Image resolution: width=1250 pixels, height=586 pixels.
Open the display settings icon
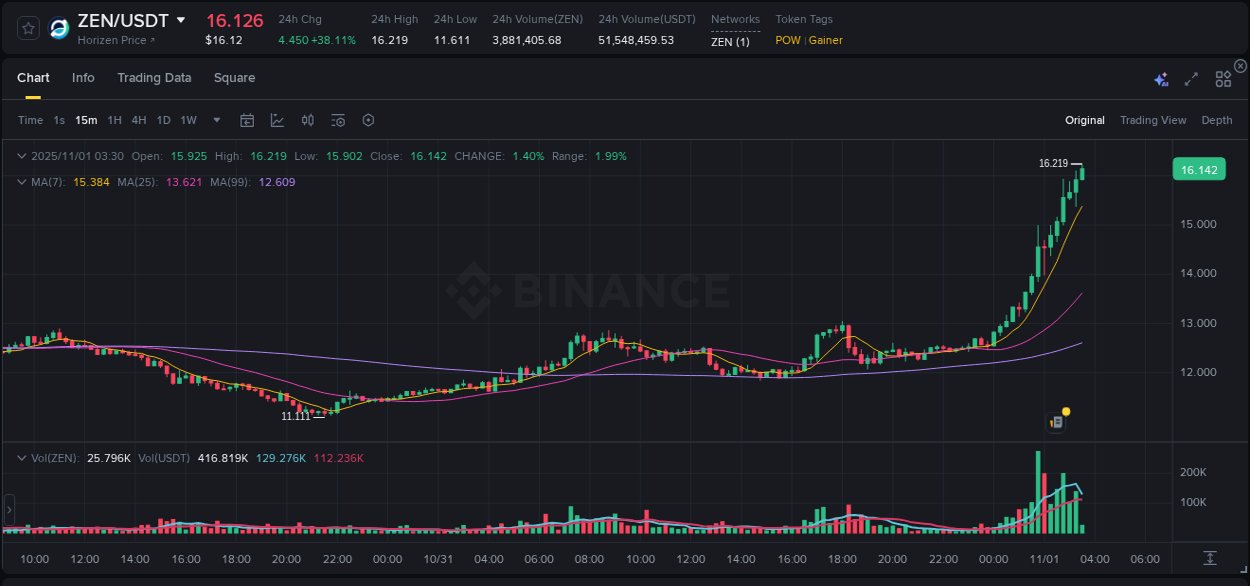338,120
